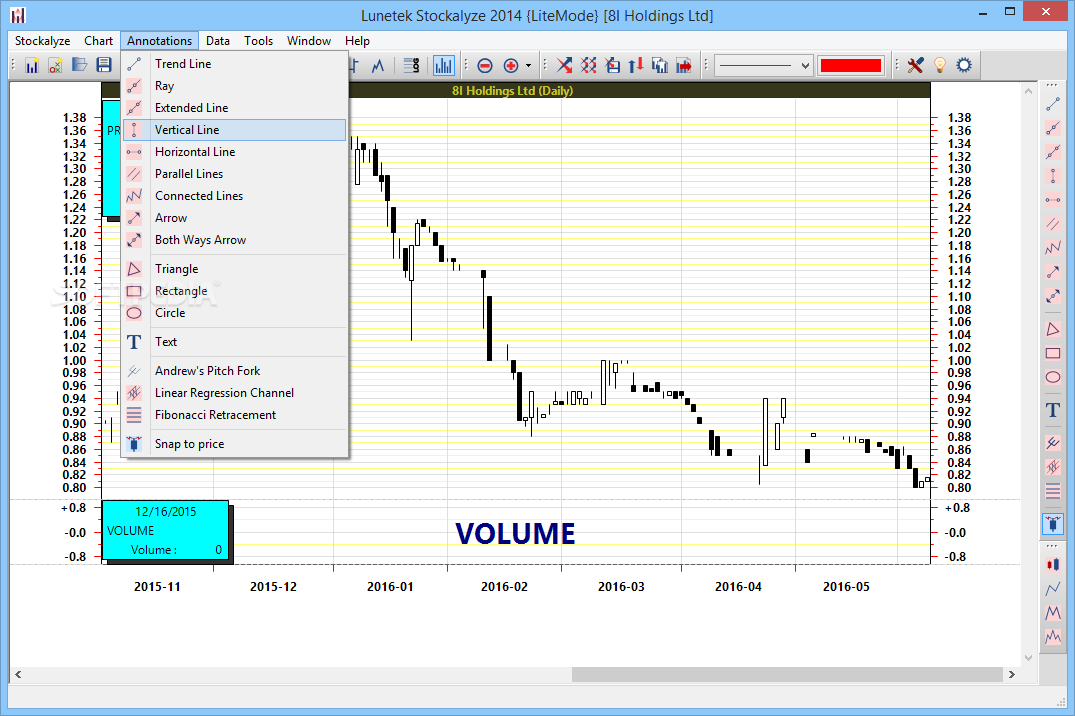The height and width of the screenshot is (716, 1075).
Task: Choose Both Ways Arrow menu entry
Action: [234, 239]
